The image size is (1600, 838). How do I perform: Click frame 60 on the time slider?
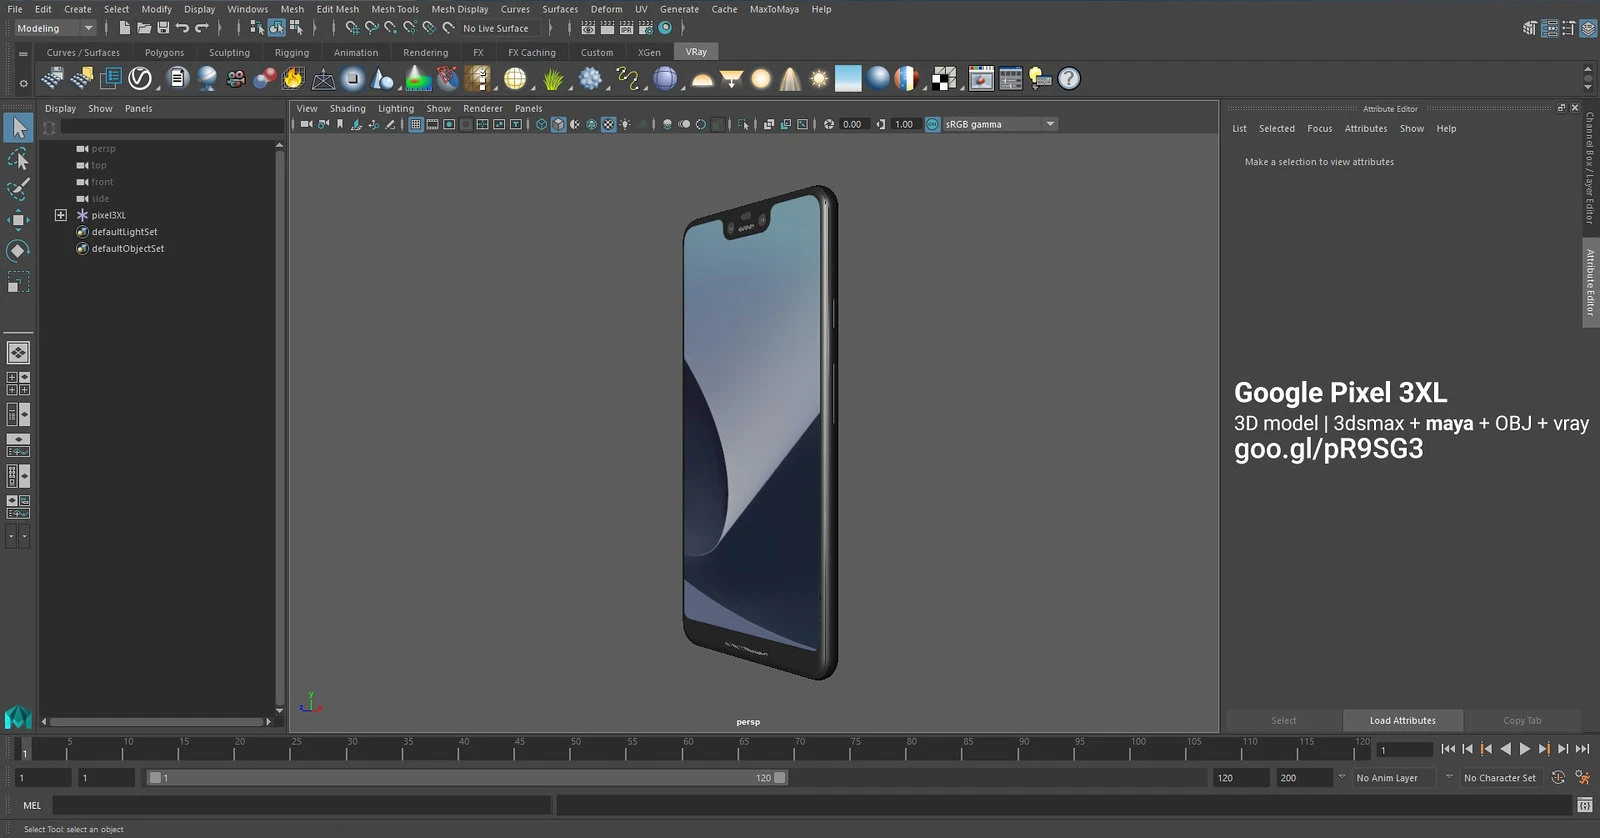(688, 748)
